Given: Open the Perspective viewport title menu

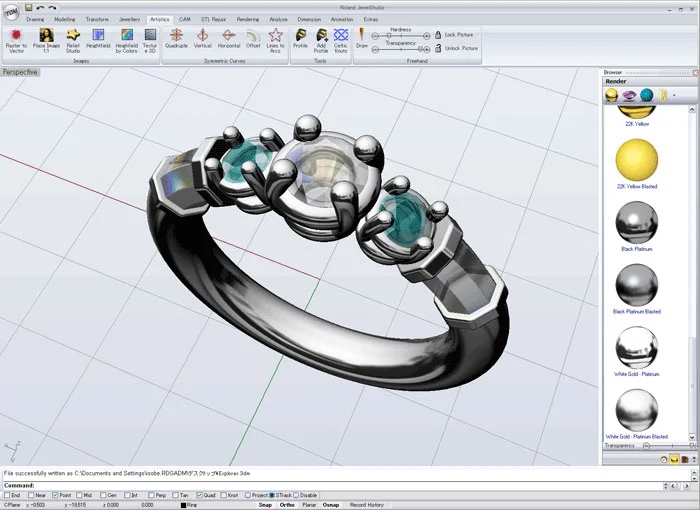Looking at the screenshot, I should 20,72.
